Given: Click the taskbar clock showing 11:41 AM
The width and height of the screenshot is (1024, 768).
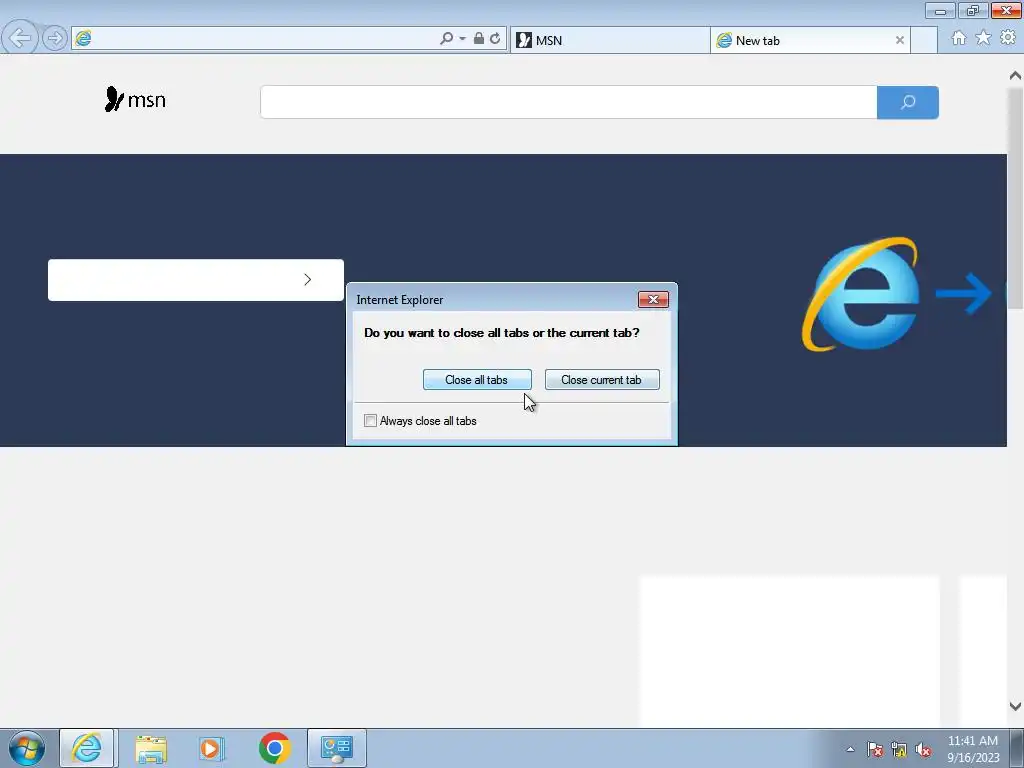Looking at the screenshot, I should click(973, 749).
